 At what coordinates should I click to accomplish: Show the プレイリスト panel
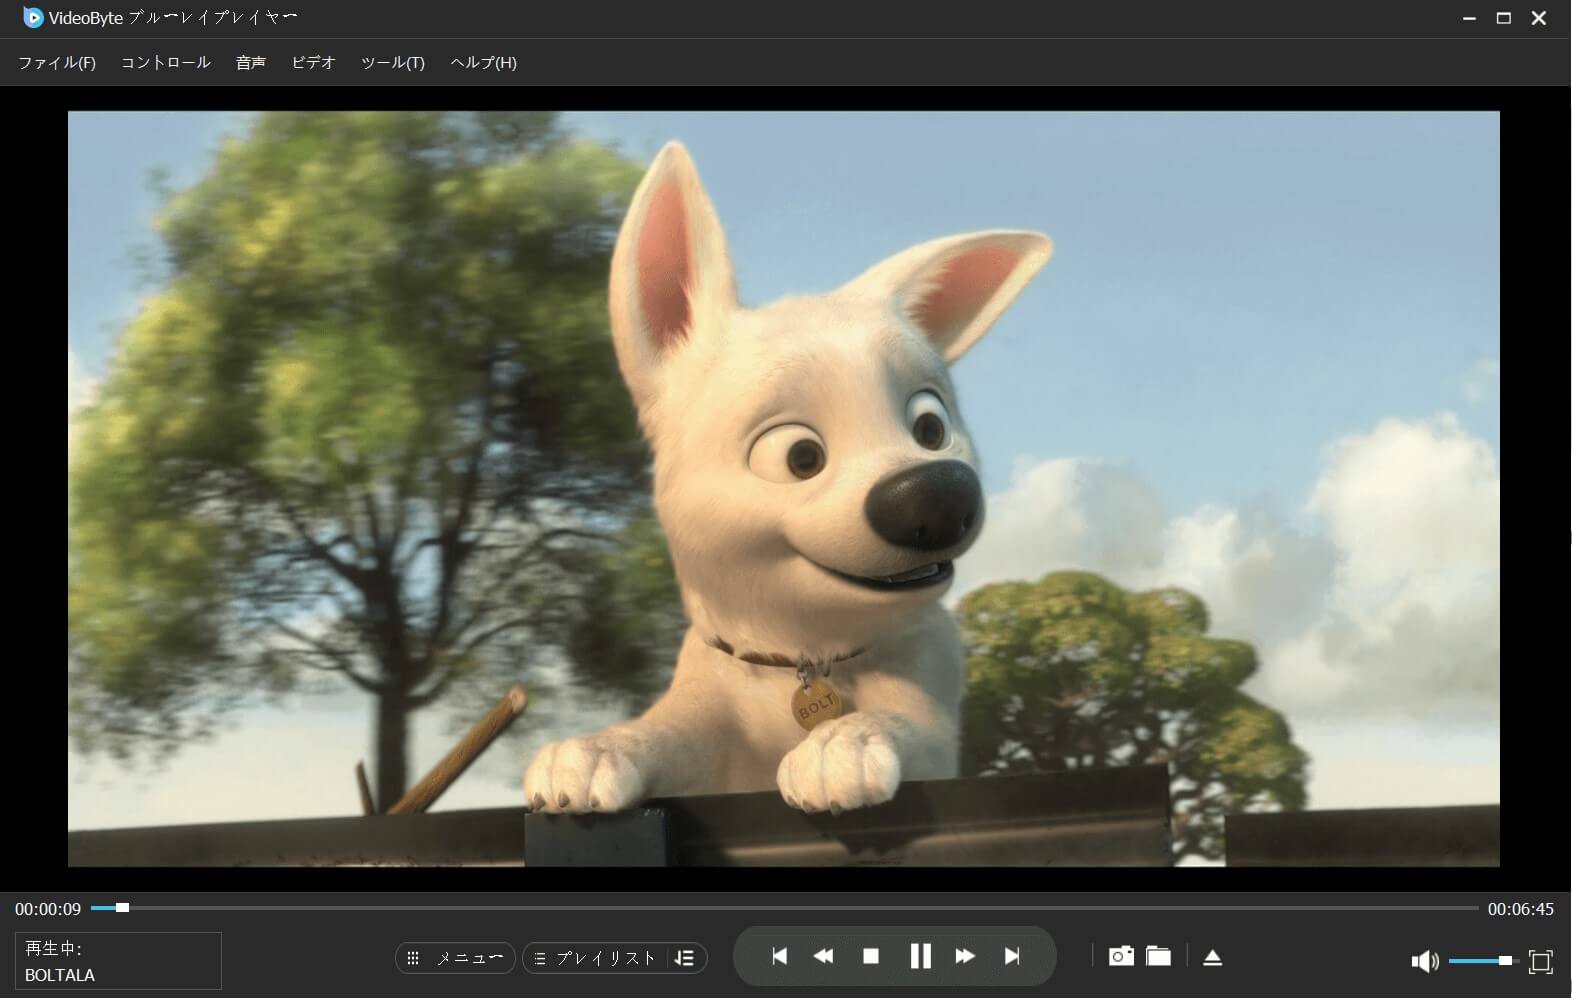[x=596, y=958]
